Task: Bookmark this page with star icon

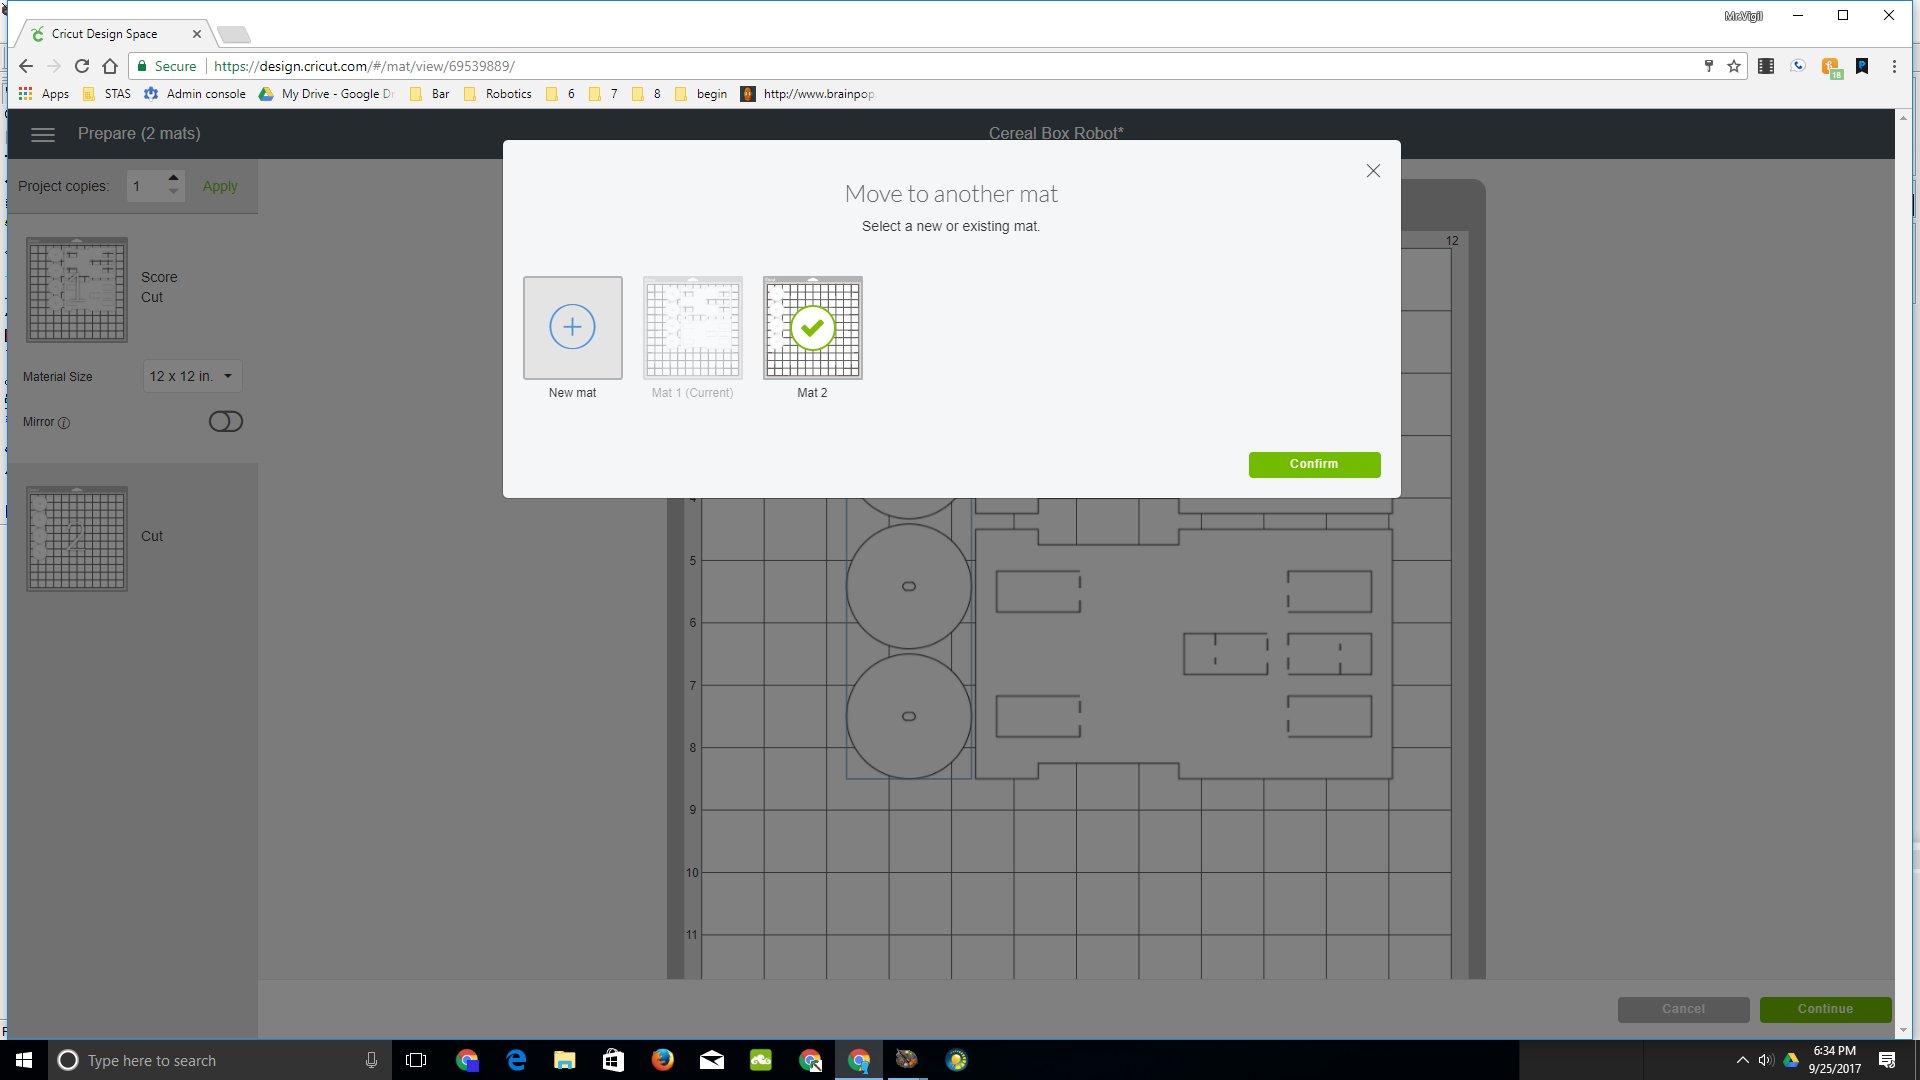Action: [x=1734, y=66]
